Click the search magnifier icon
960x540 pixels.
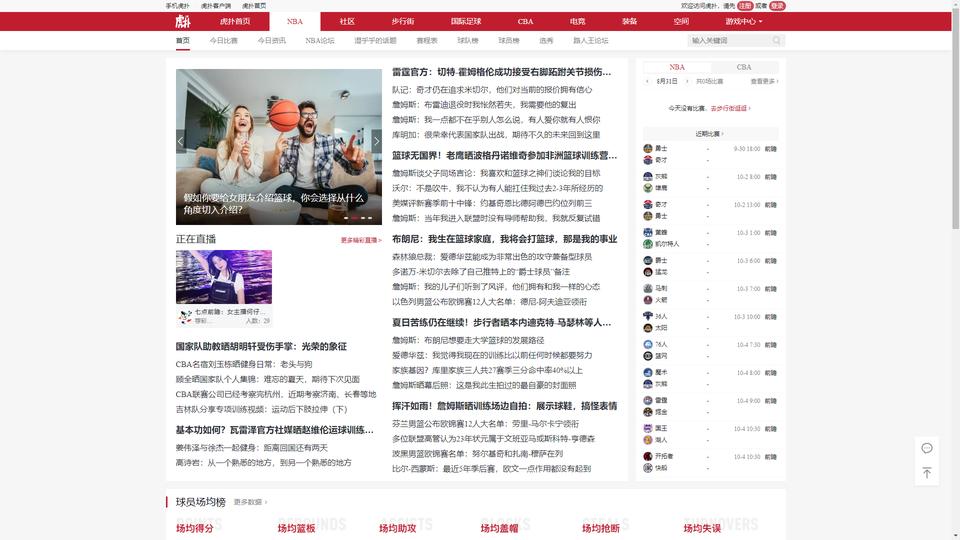coord(776,40)
